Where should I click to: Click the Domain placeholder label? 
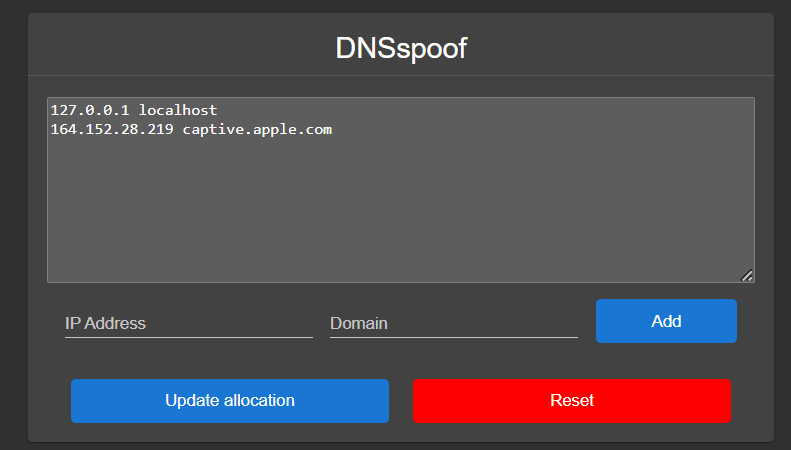pos(358,323)
